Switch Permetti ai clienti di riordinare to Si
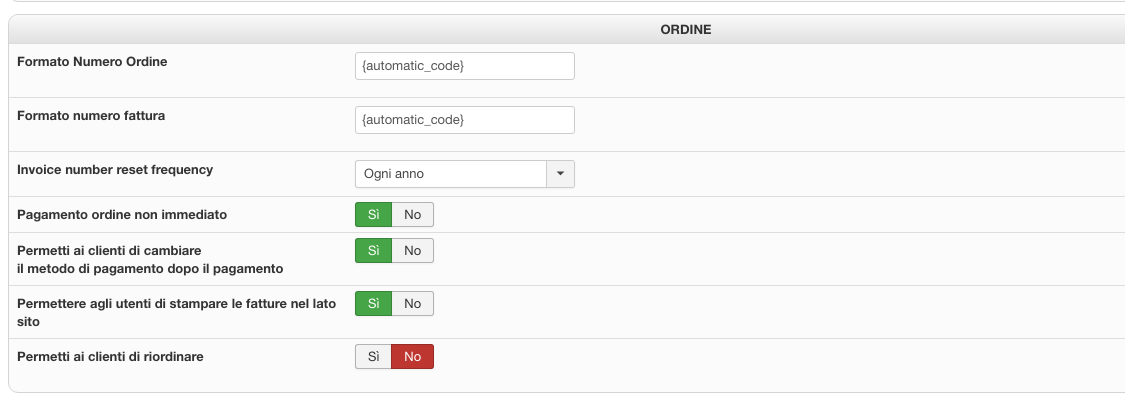Screen dimensions: 1125x404 point(373,357)
